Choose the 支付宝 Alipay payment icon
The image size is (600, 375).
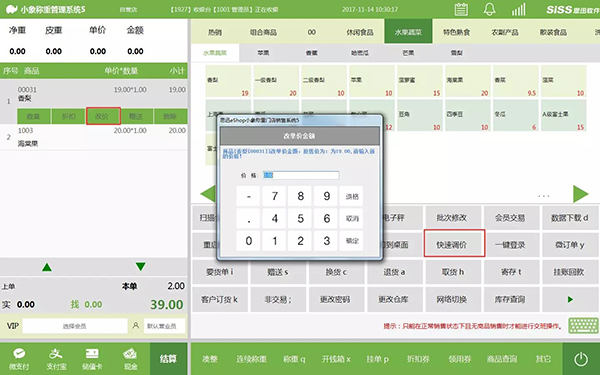tap(55, 353)
